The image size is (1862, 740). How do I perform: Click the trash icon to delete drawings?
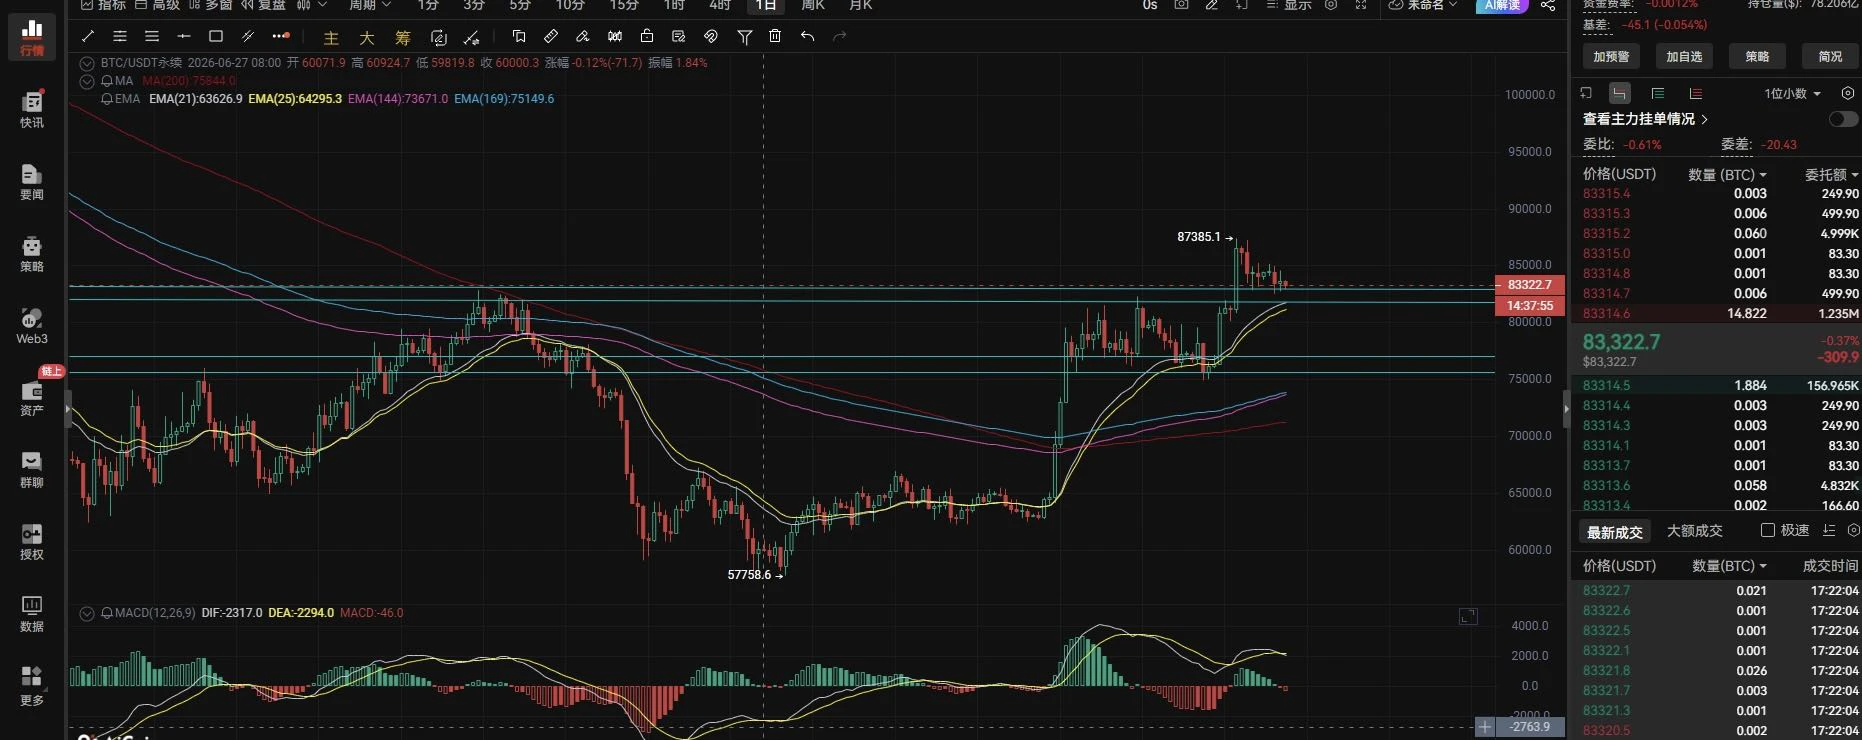pos(775,37)
